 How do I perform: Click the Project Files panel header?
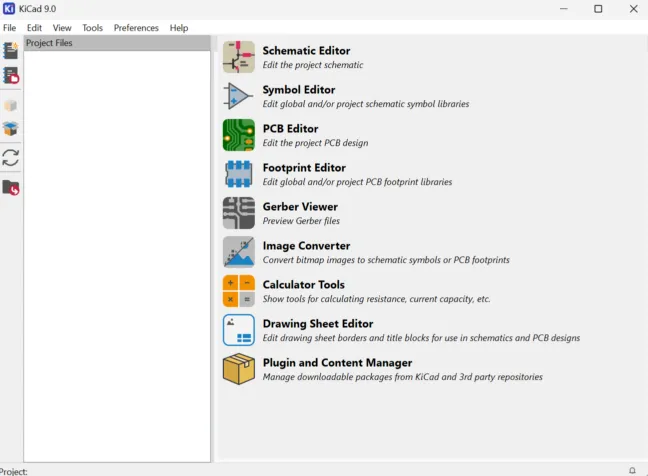(117, 43)
